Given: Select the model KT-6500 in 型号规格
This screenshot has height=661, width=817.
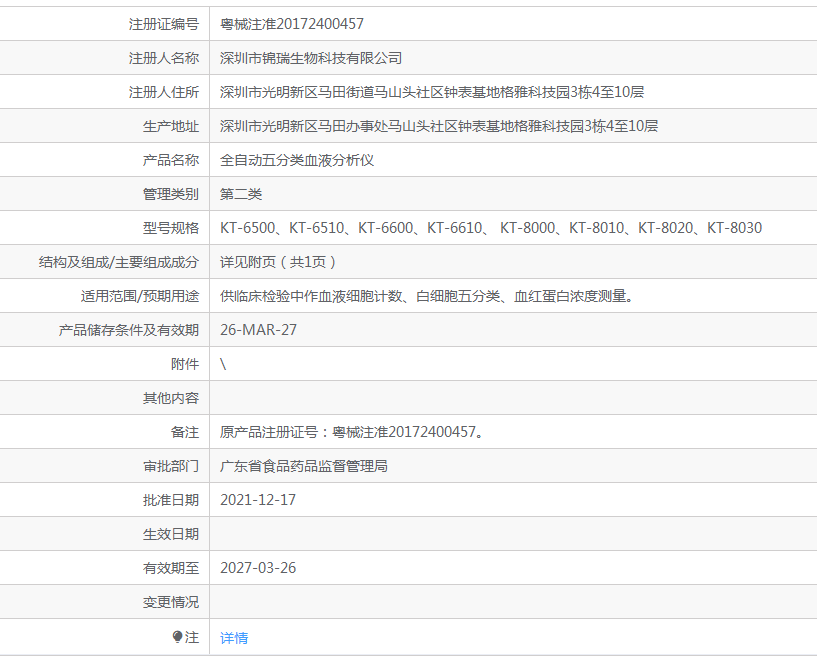Looking at the screenshot, I should tap(244, 227).
